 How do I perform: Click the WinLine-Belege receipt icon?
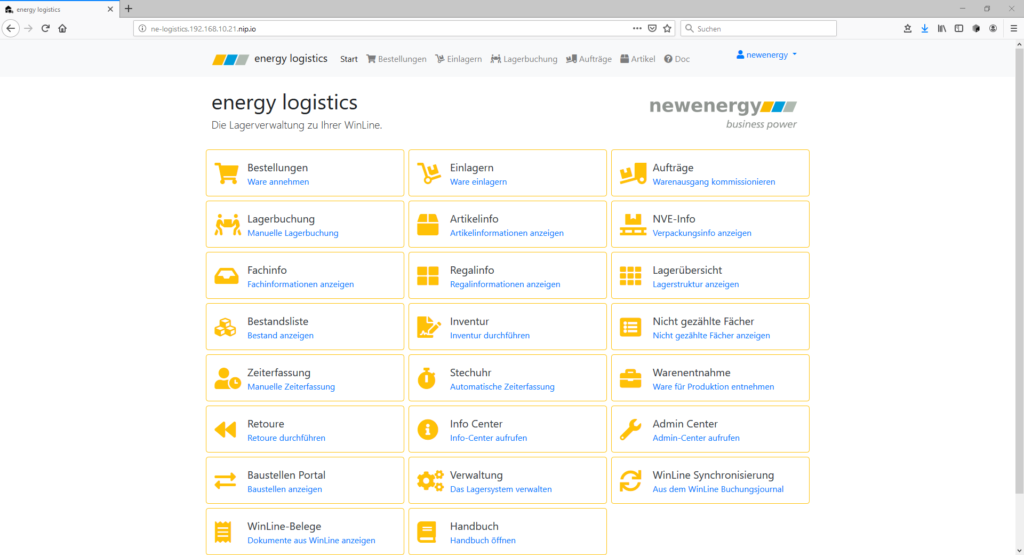(223, 532)
